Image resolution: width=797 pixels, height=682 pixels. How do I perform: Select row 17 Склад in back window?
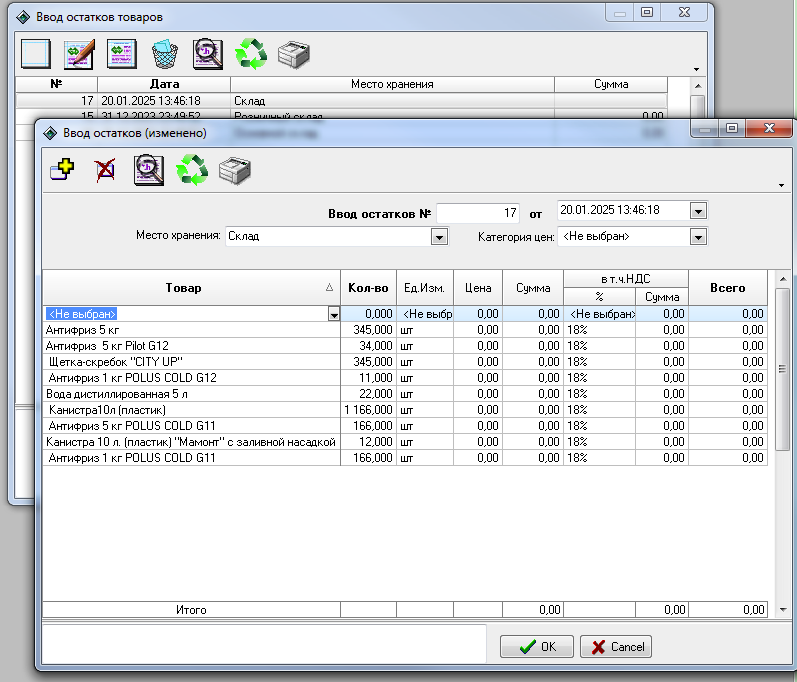click(x=341, y=101)
